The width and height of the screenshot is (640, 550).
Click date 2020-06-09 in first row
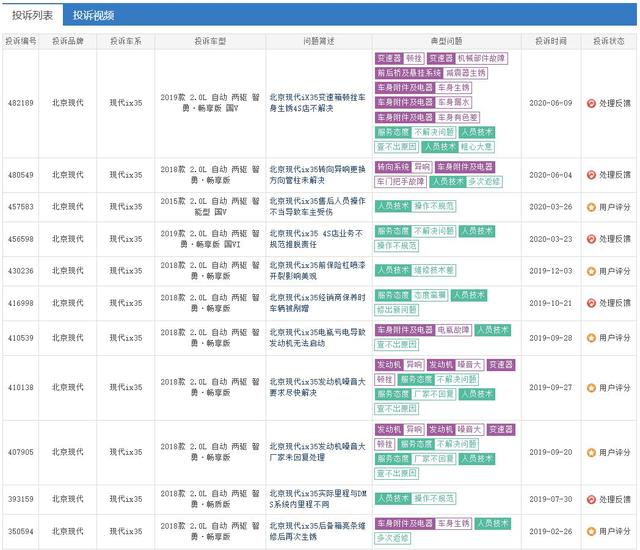pos(551,103)
